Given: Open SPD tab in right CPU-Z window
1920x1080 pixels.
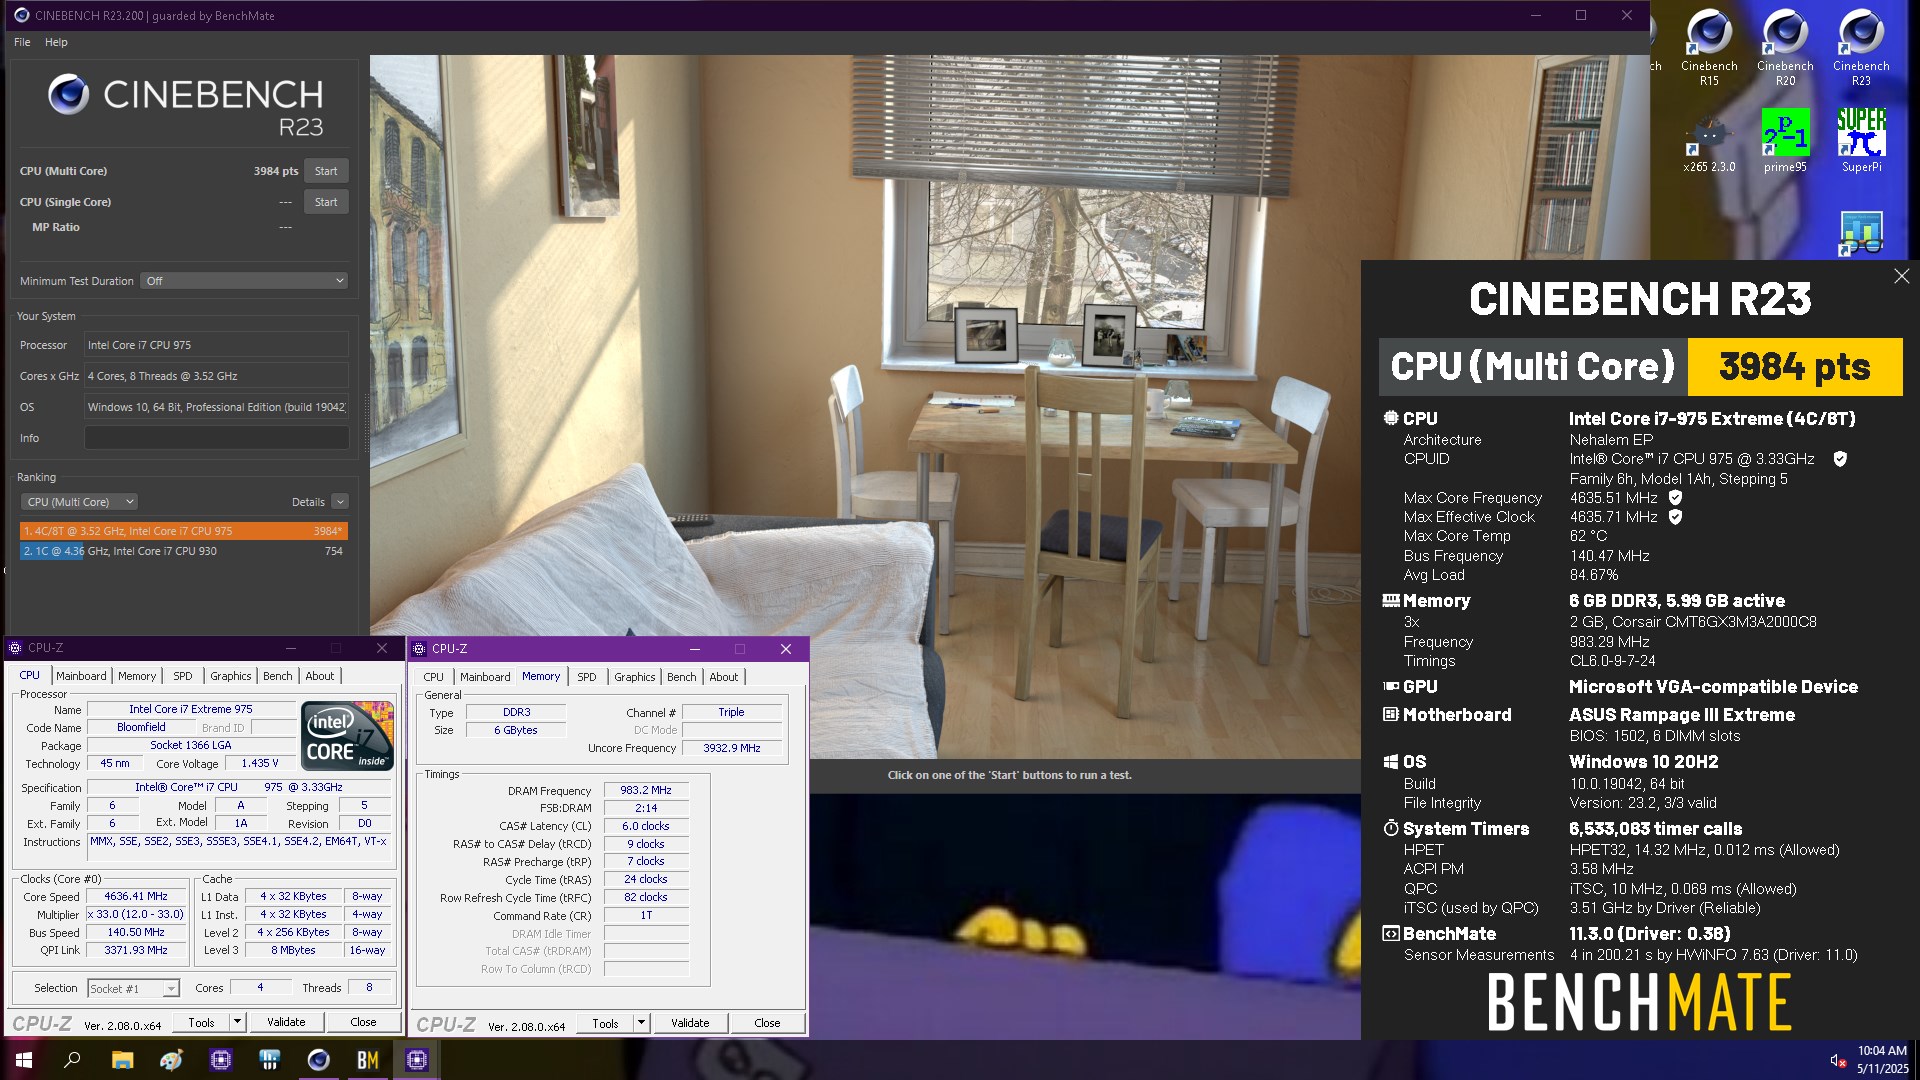Looking at the screenshot, I should tap(587, 677).
